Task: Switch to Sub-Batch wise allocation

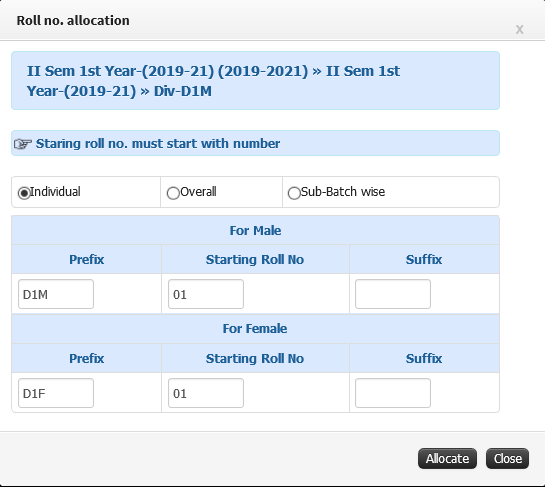Action: point(294,193)
